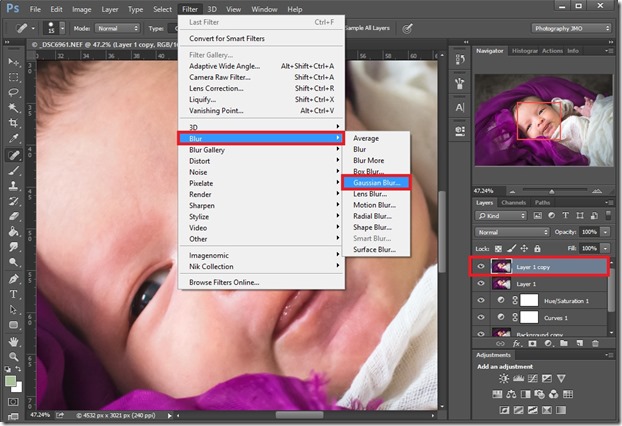Select the Brush tool
Screen dimensions: 622x426
click(13, 171)
